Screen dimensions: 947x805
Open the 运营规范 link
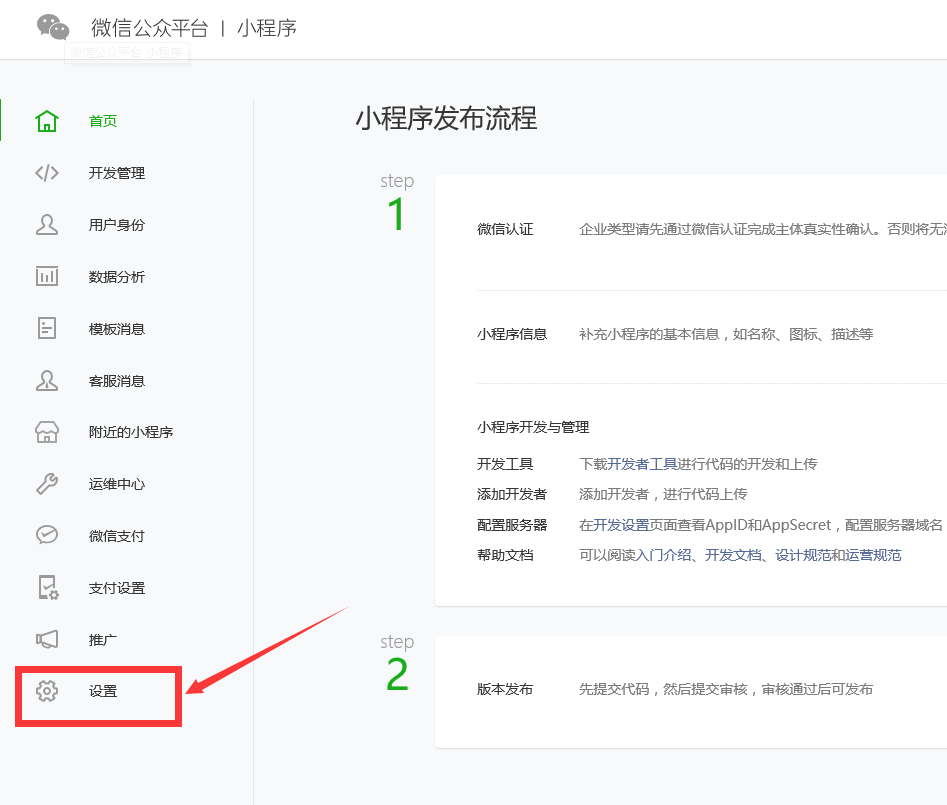(x=873, y=555)
